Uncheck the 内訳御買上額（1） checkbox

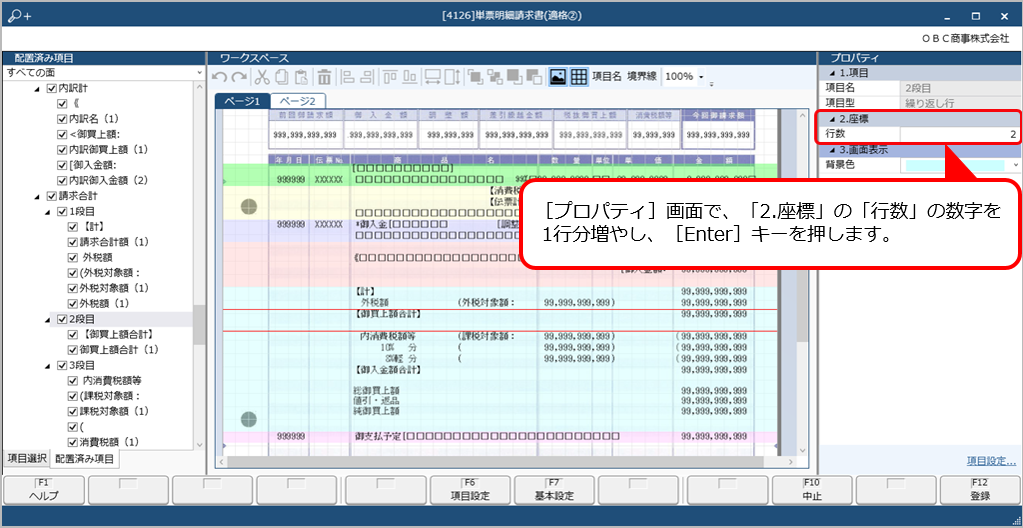click(x=62, y=149)
